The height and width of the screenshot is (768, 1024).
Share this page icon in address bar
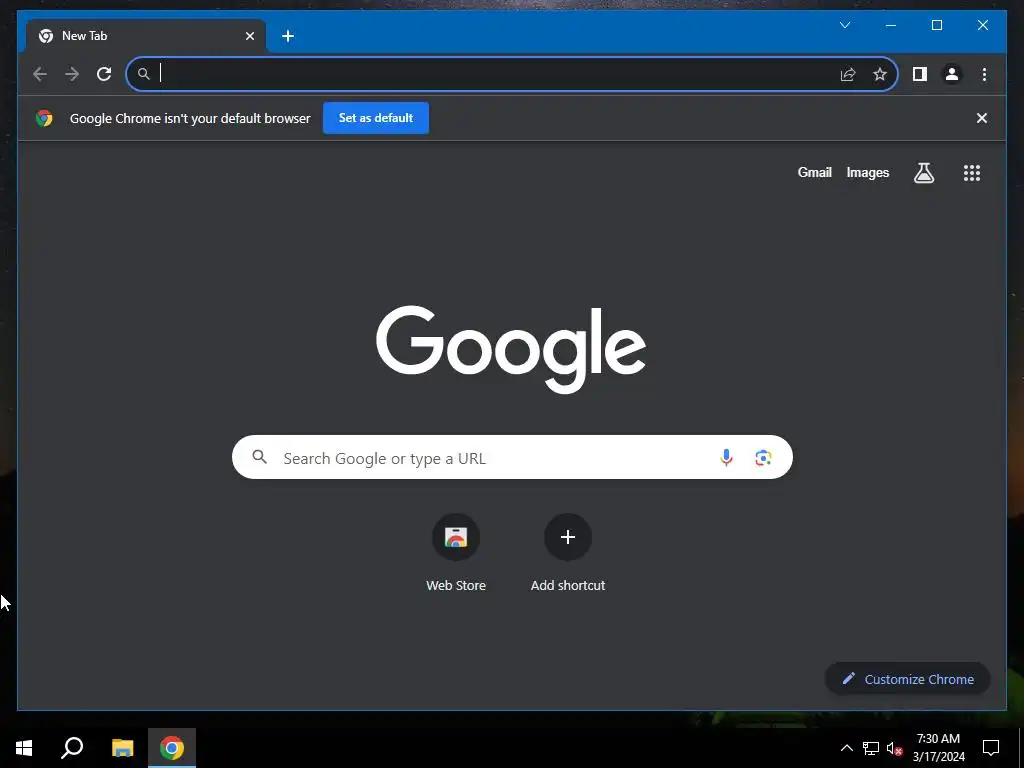pos(848,74)
